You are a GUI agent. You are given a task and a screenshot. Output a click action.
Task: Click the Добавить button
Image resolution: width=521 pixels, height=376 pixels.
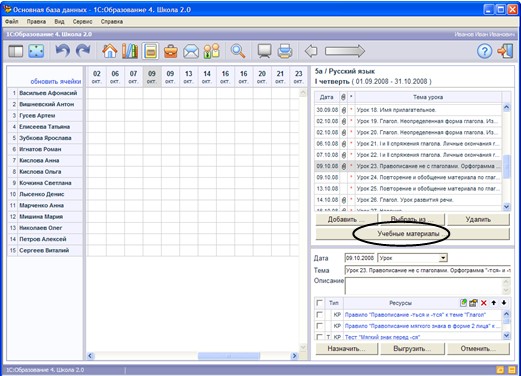coord(346,219)
